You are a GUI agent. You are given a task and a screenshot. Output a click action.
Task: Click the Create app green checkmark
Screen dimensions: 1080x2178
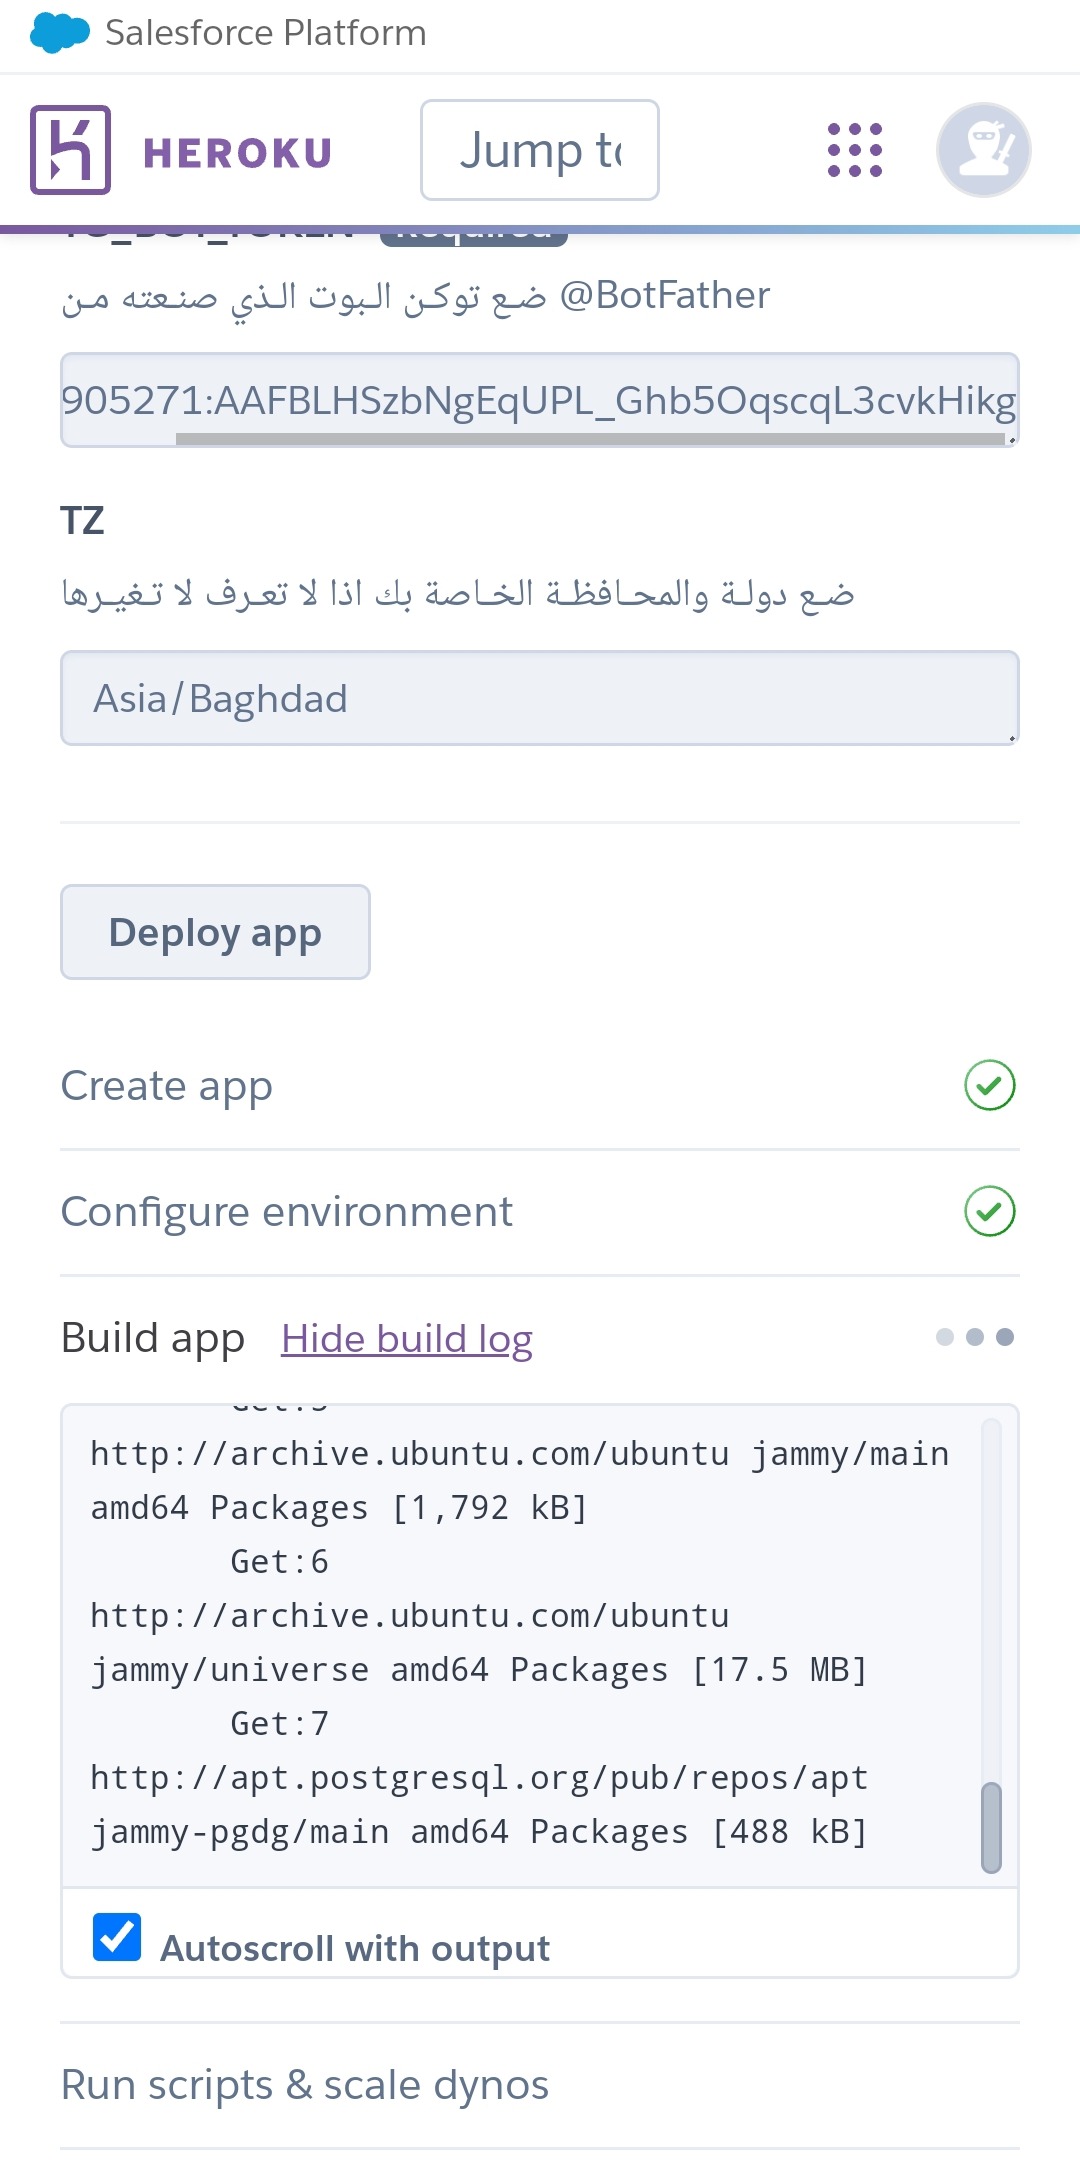990,1085
